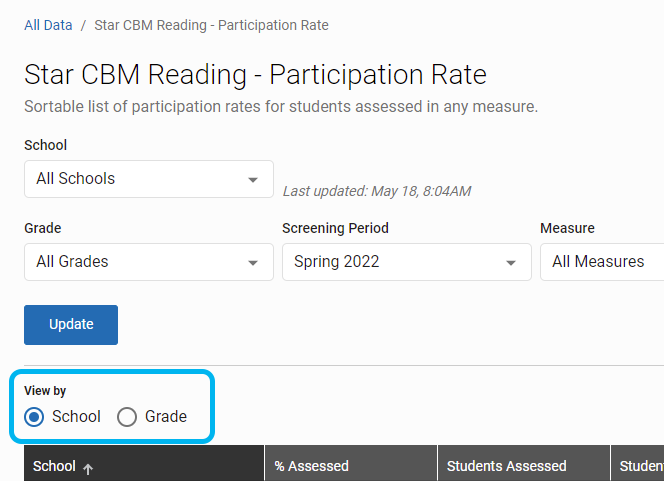Click the Screening Period label
Image resolution: width=664 pixels, height=481 pixels.
click(x=335, y=228)
